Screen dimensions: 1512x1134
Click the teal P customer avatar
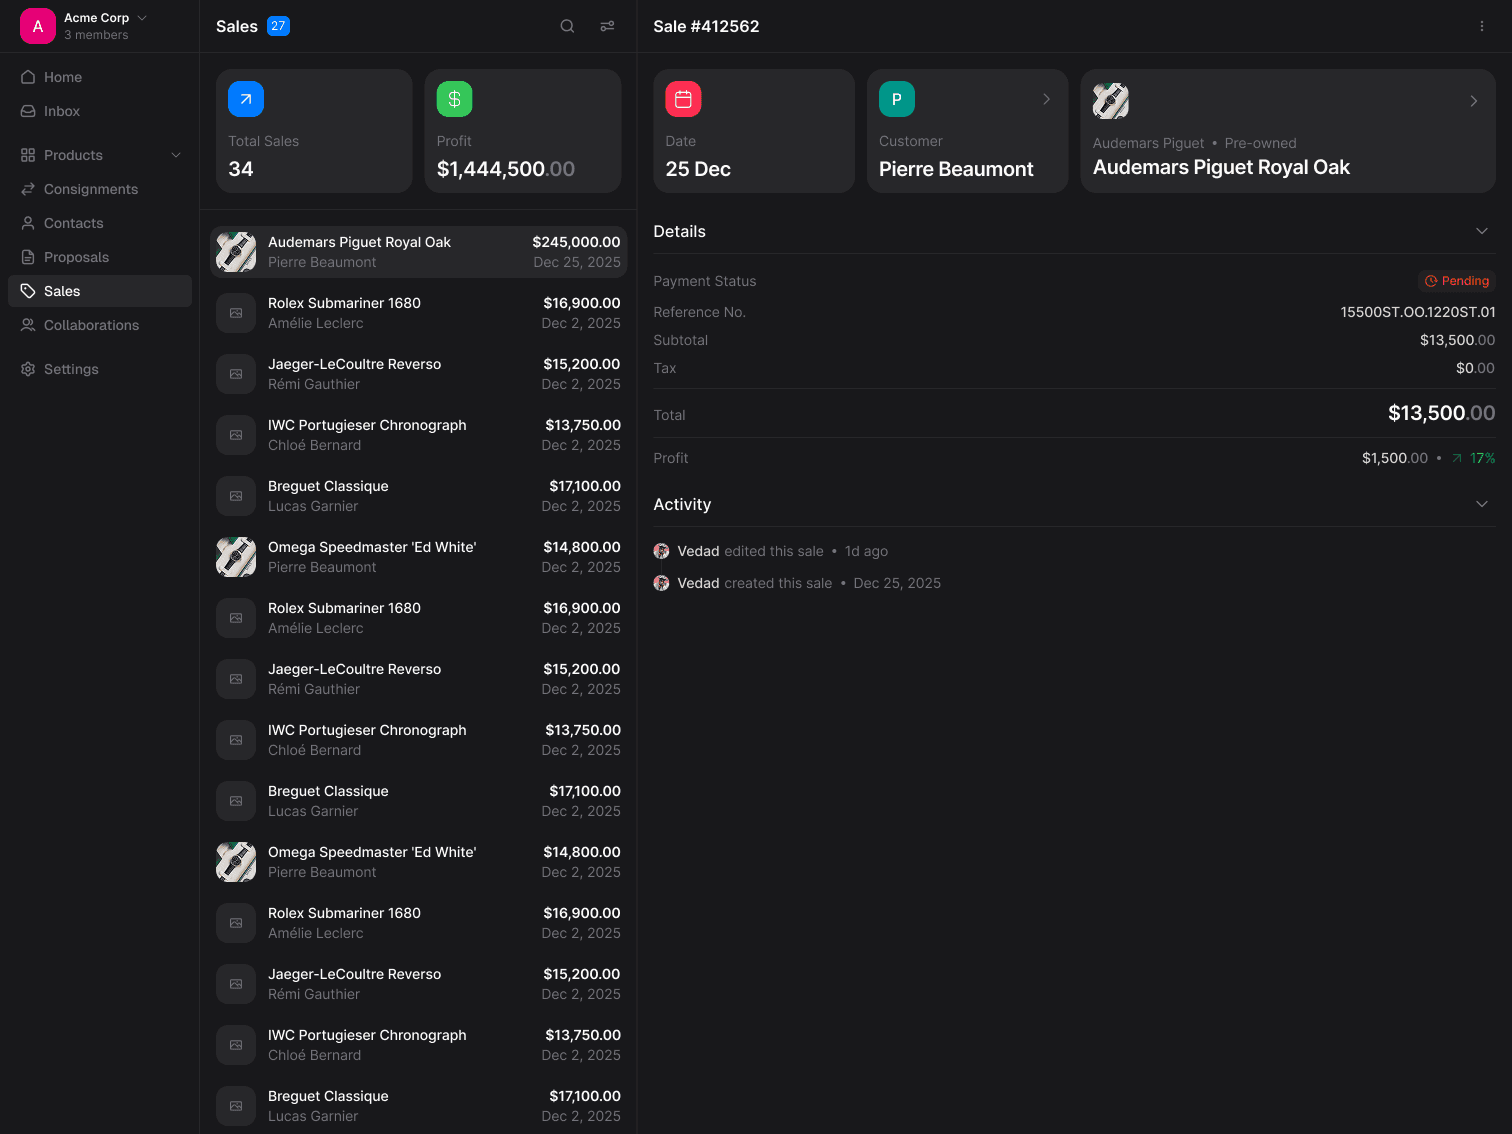(897, 99)
